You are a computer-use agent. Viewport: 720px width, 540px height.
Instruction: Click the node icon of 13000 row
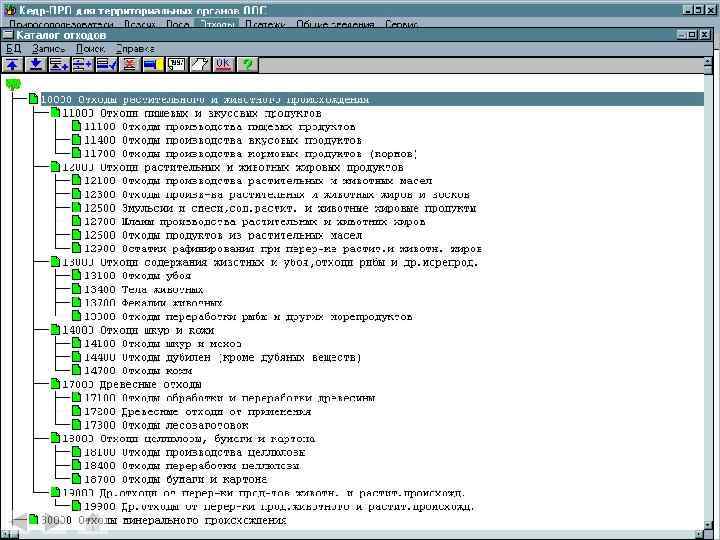(55, 262)
